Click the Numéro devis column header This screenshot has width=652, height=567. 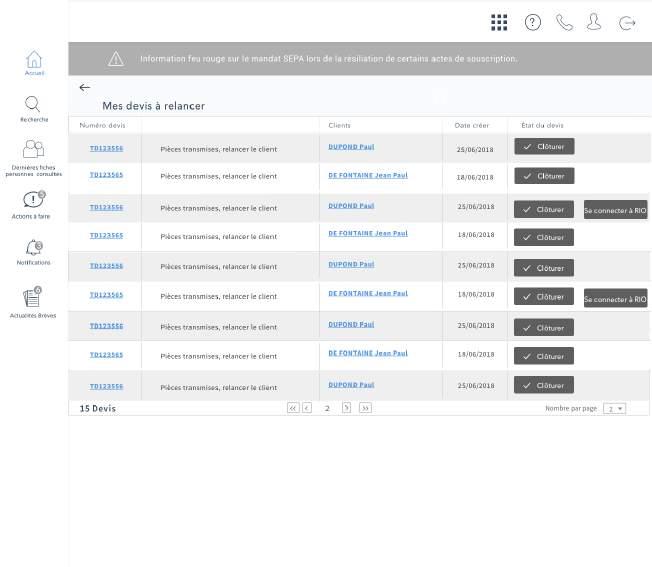102,125
